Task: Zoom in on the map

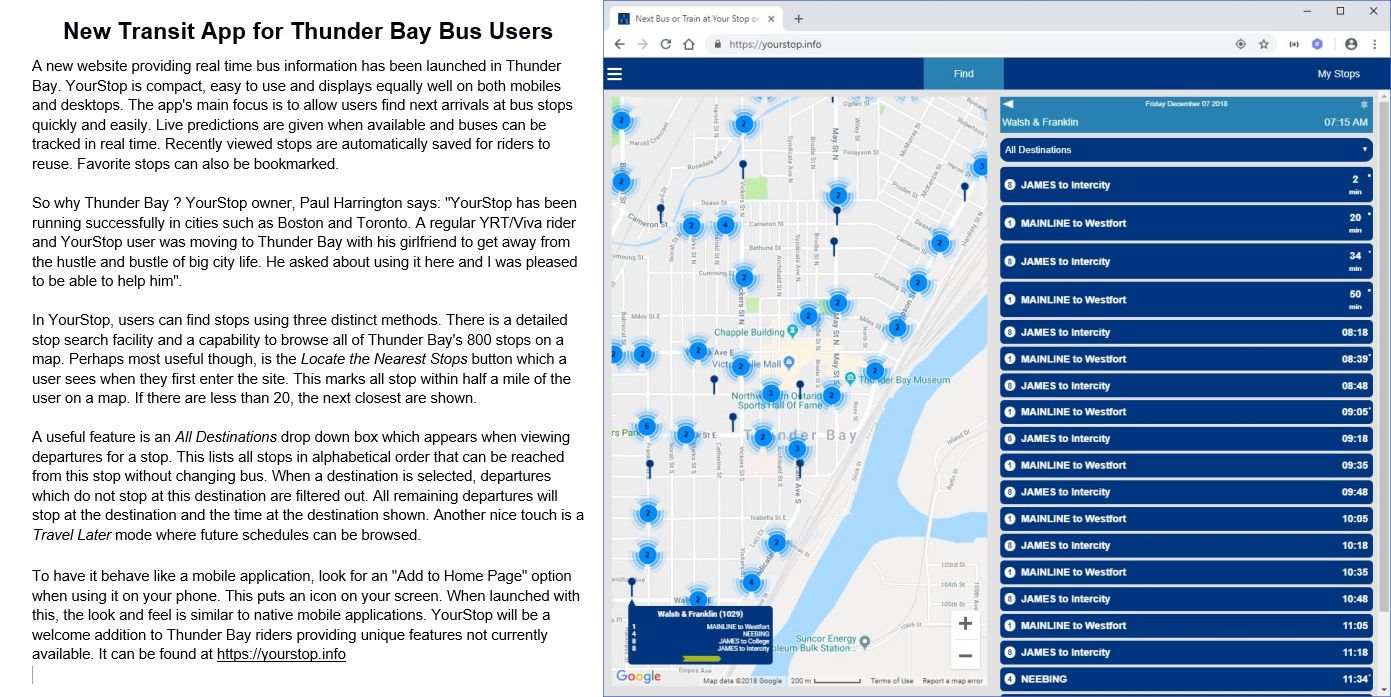Action: click(x=964, y=622)
